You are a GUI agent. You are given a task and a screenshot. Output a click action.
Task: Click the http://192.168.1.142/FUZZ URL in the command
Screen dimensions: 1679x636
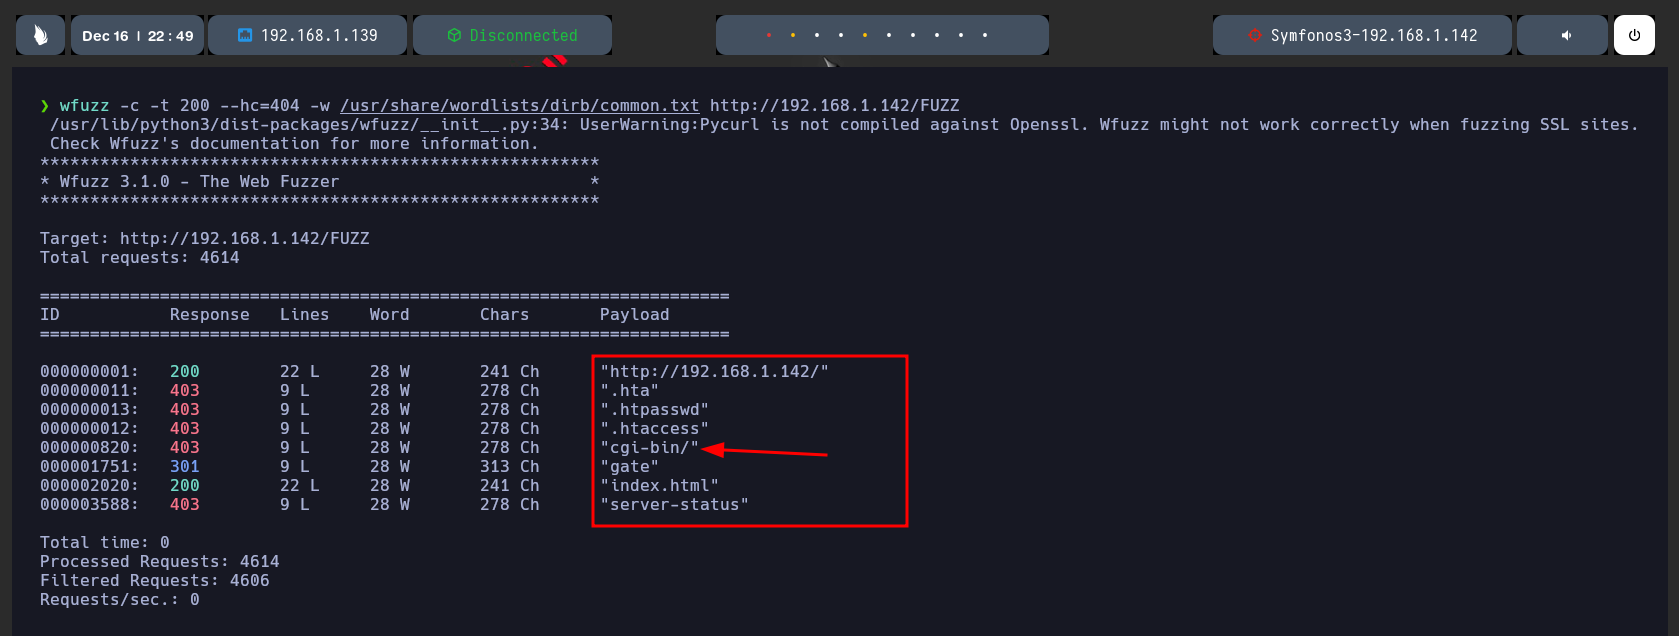click(834, 105)
